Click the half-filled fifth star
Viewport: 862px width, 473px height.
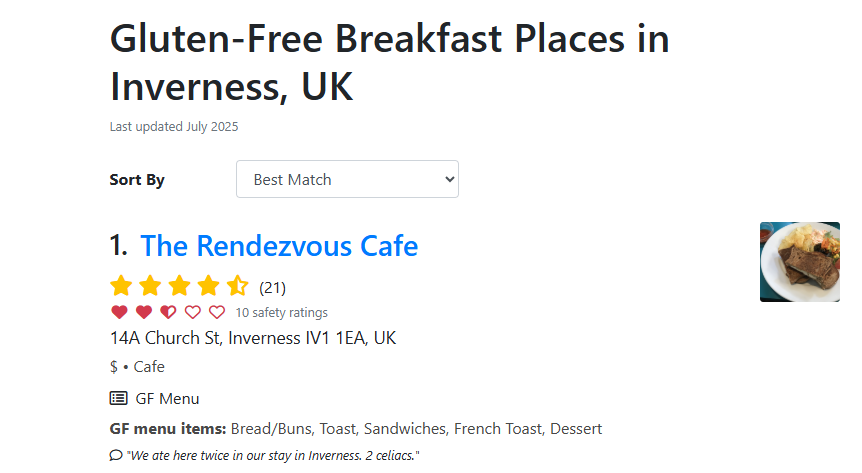[237, 286]
